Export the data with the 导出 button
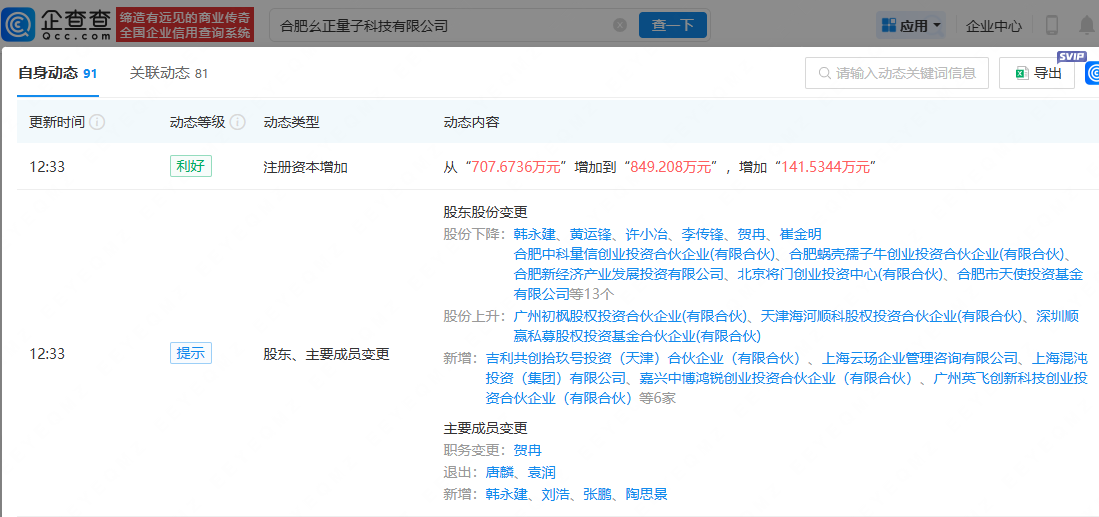Viewport: 1099px width, 517px height. coord(1037,73)
